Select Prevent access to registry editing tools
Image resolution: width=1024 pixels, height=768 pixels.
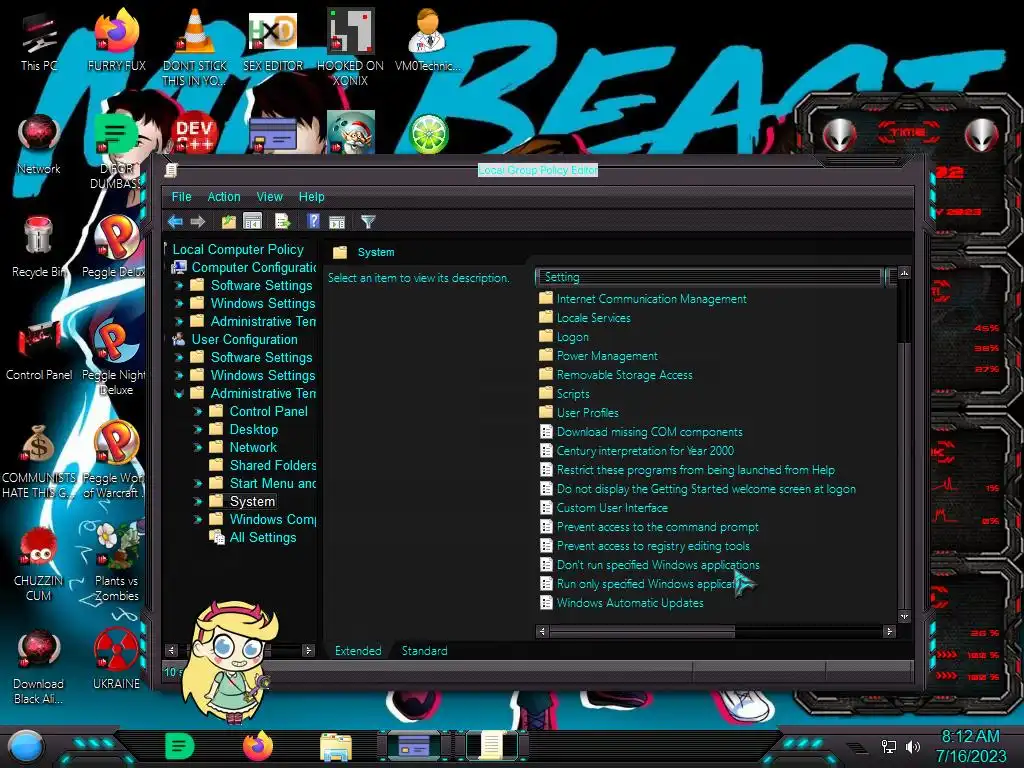652,545
